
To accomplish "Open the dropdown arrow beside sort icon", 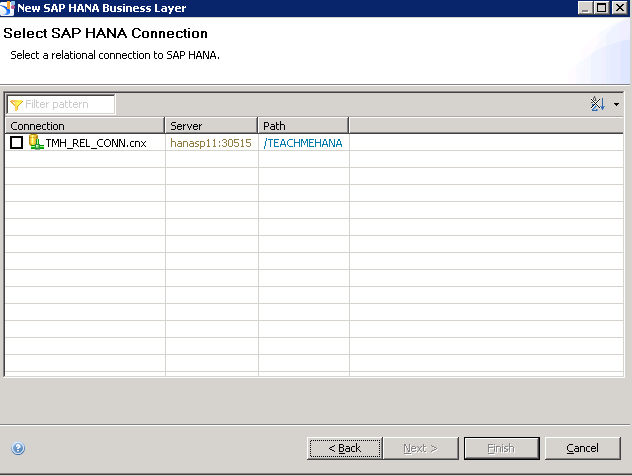I will [617, 105].
